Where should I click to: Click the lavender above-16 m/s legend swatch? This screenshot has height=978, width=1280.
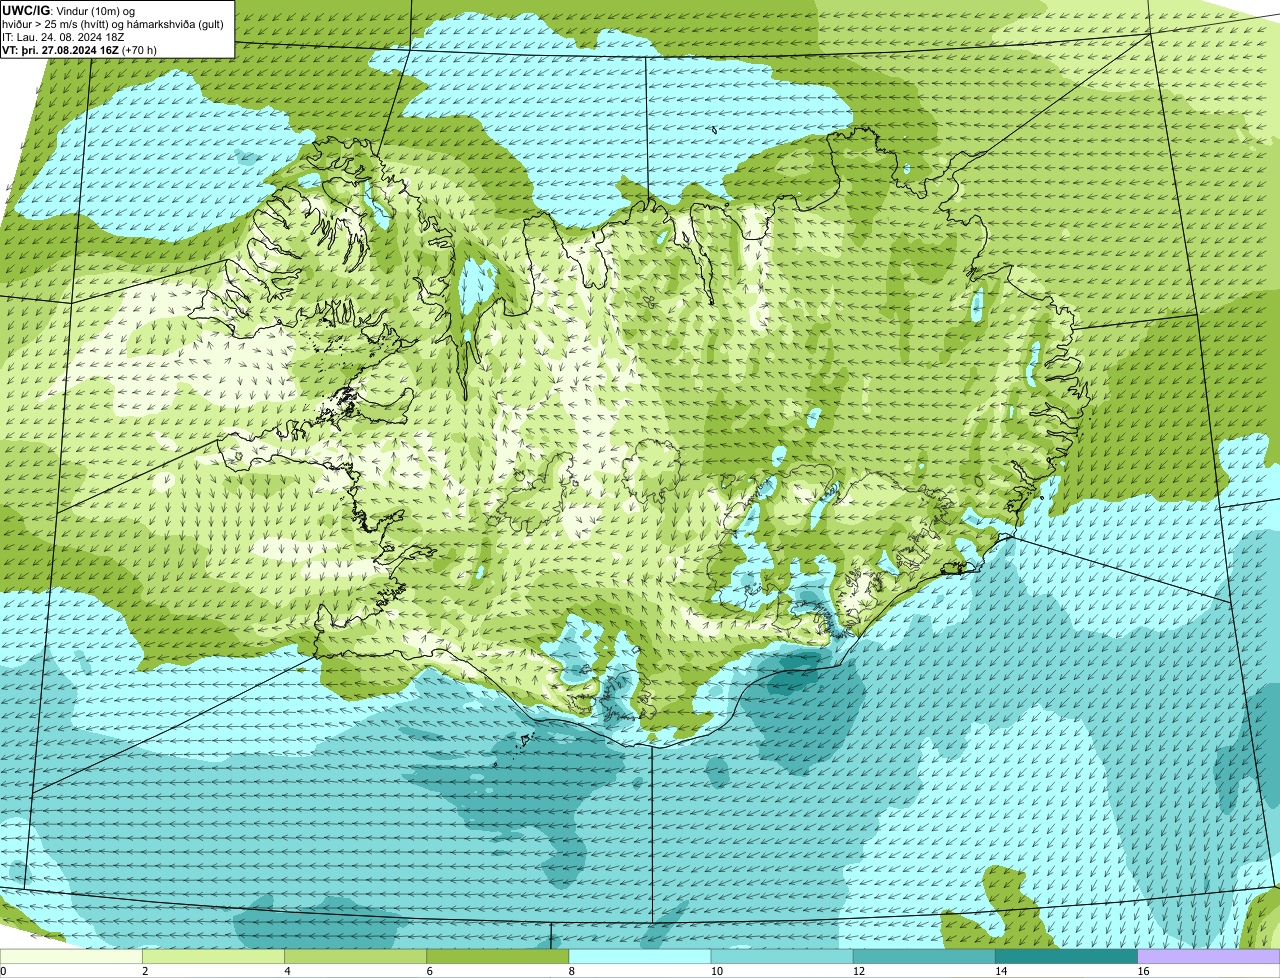point(1209,956)
